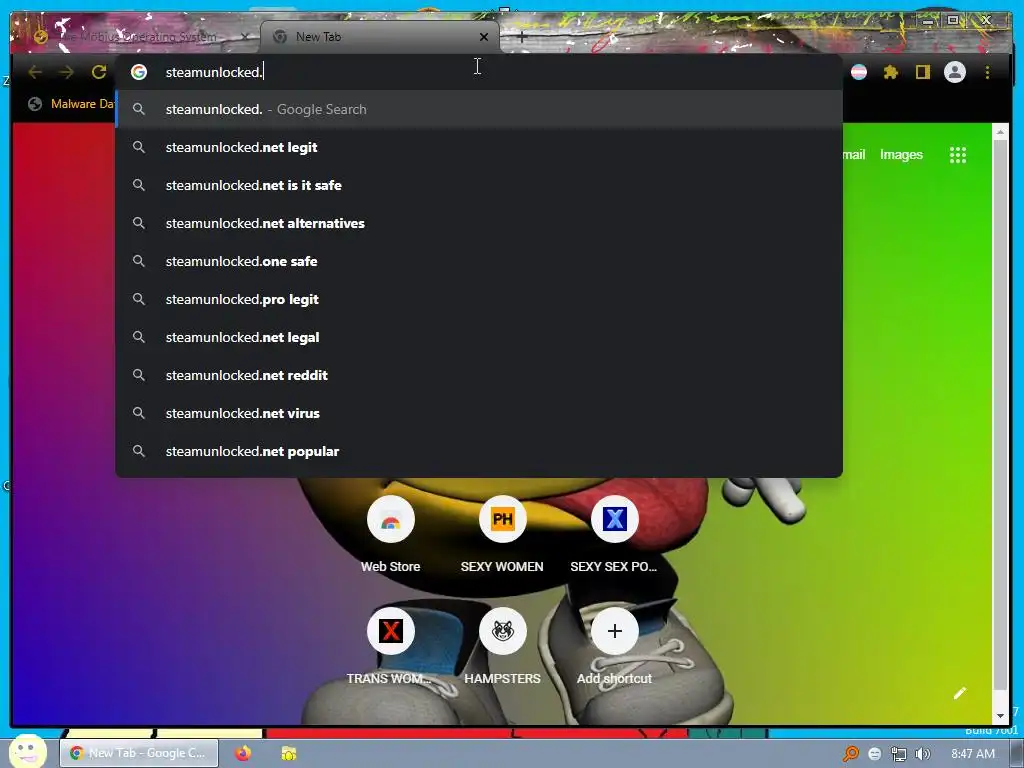
Task: Click the 8:47 AM system clock
Action: 973,754
